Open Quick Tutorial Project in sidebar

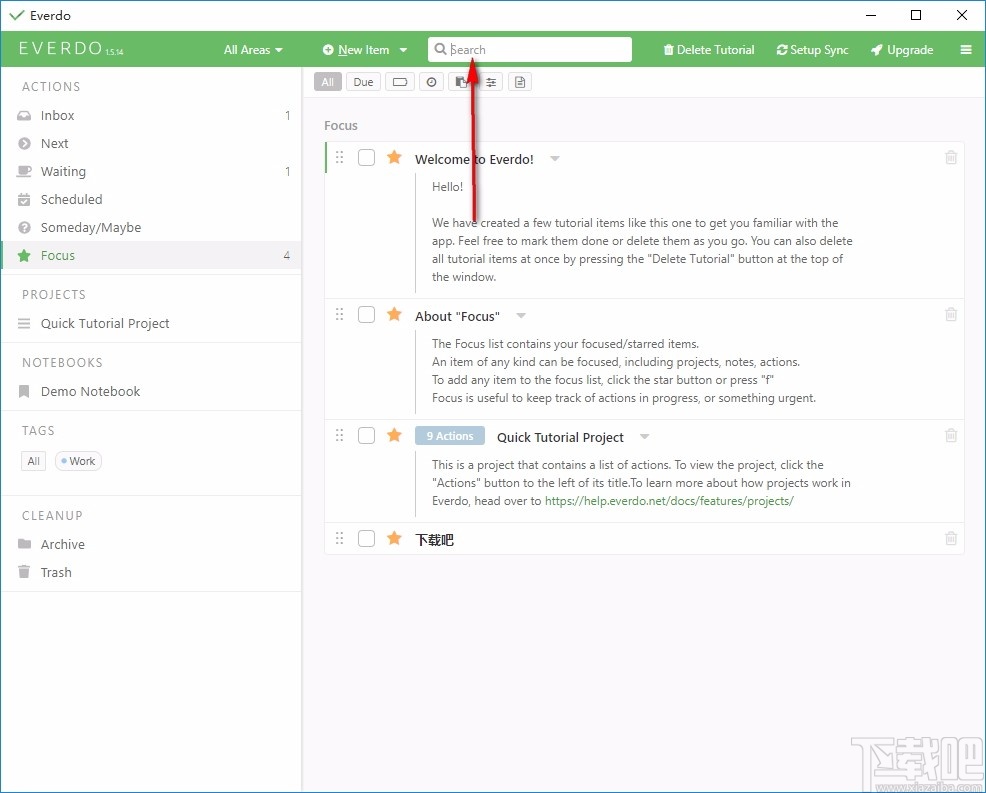(151, 323)
